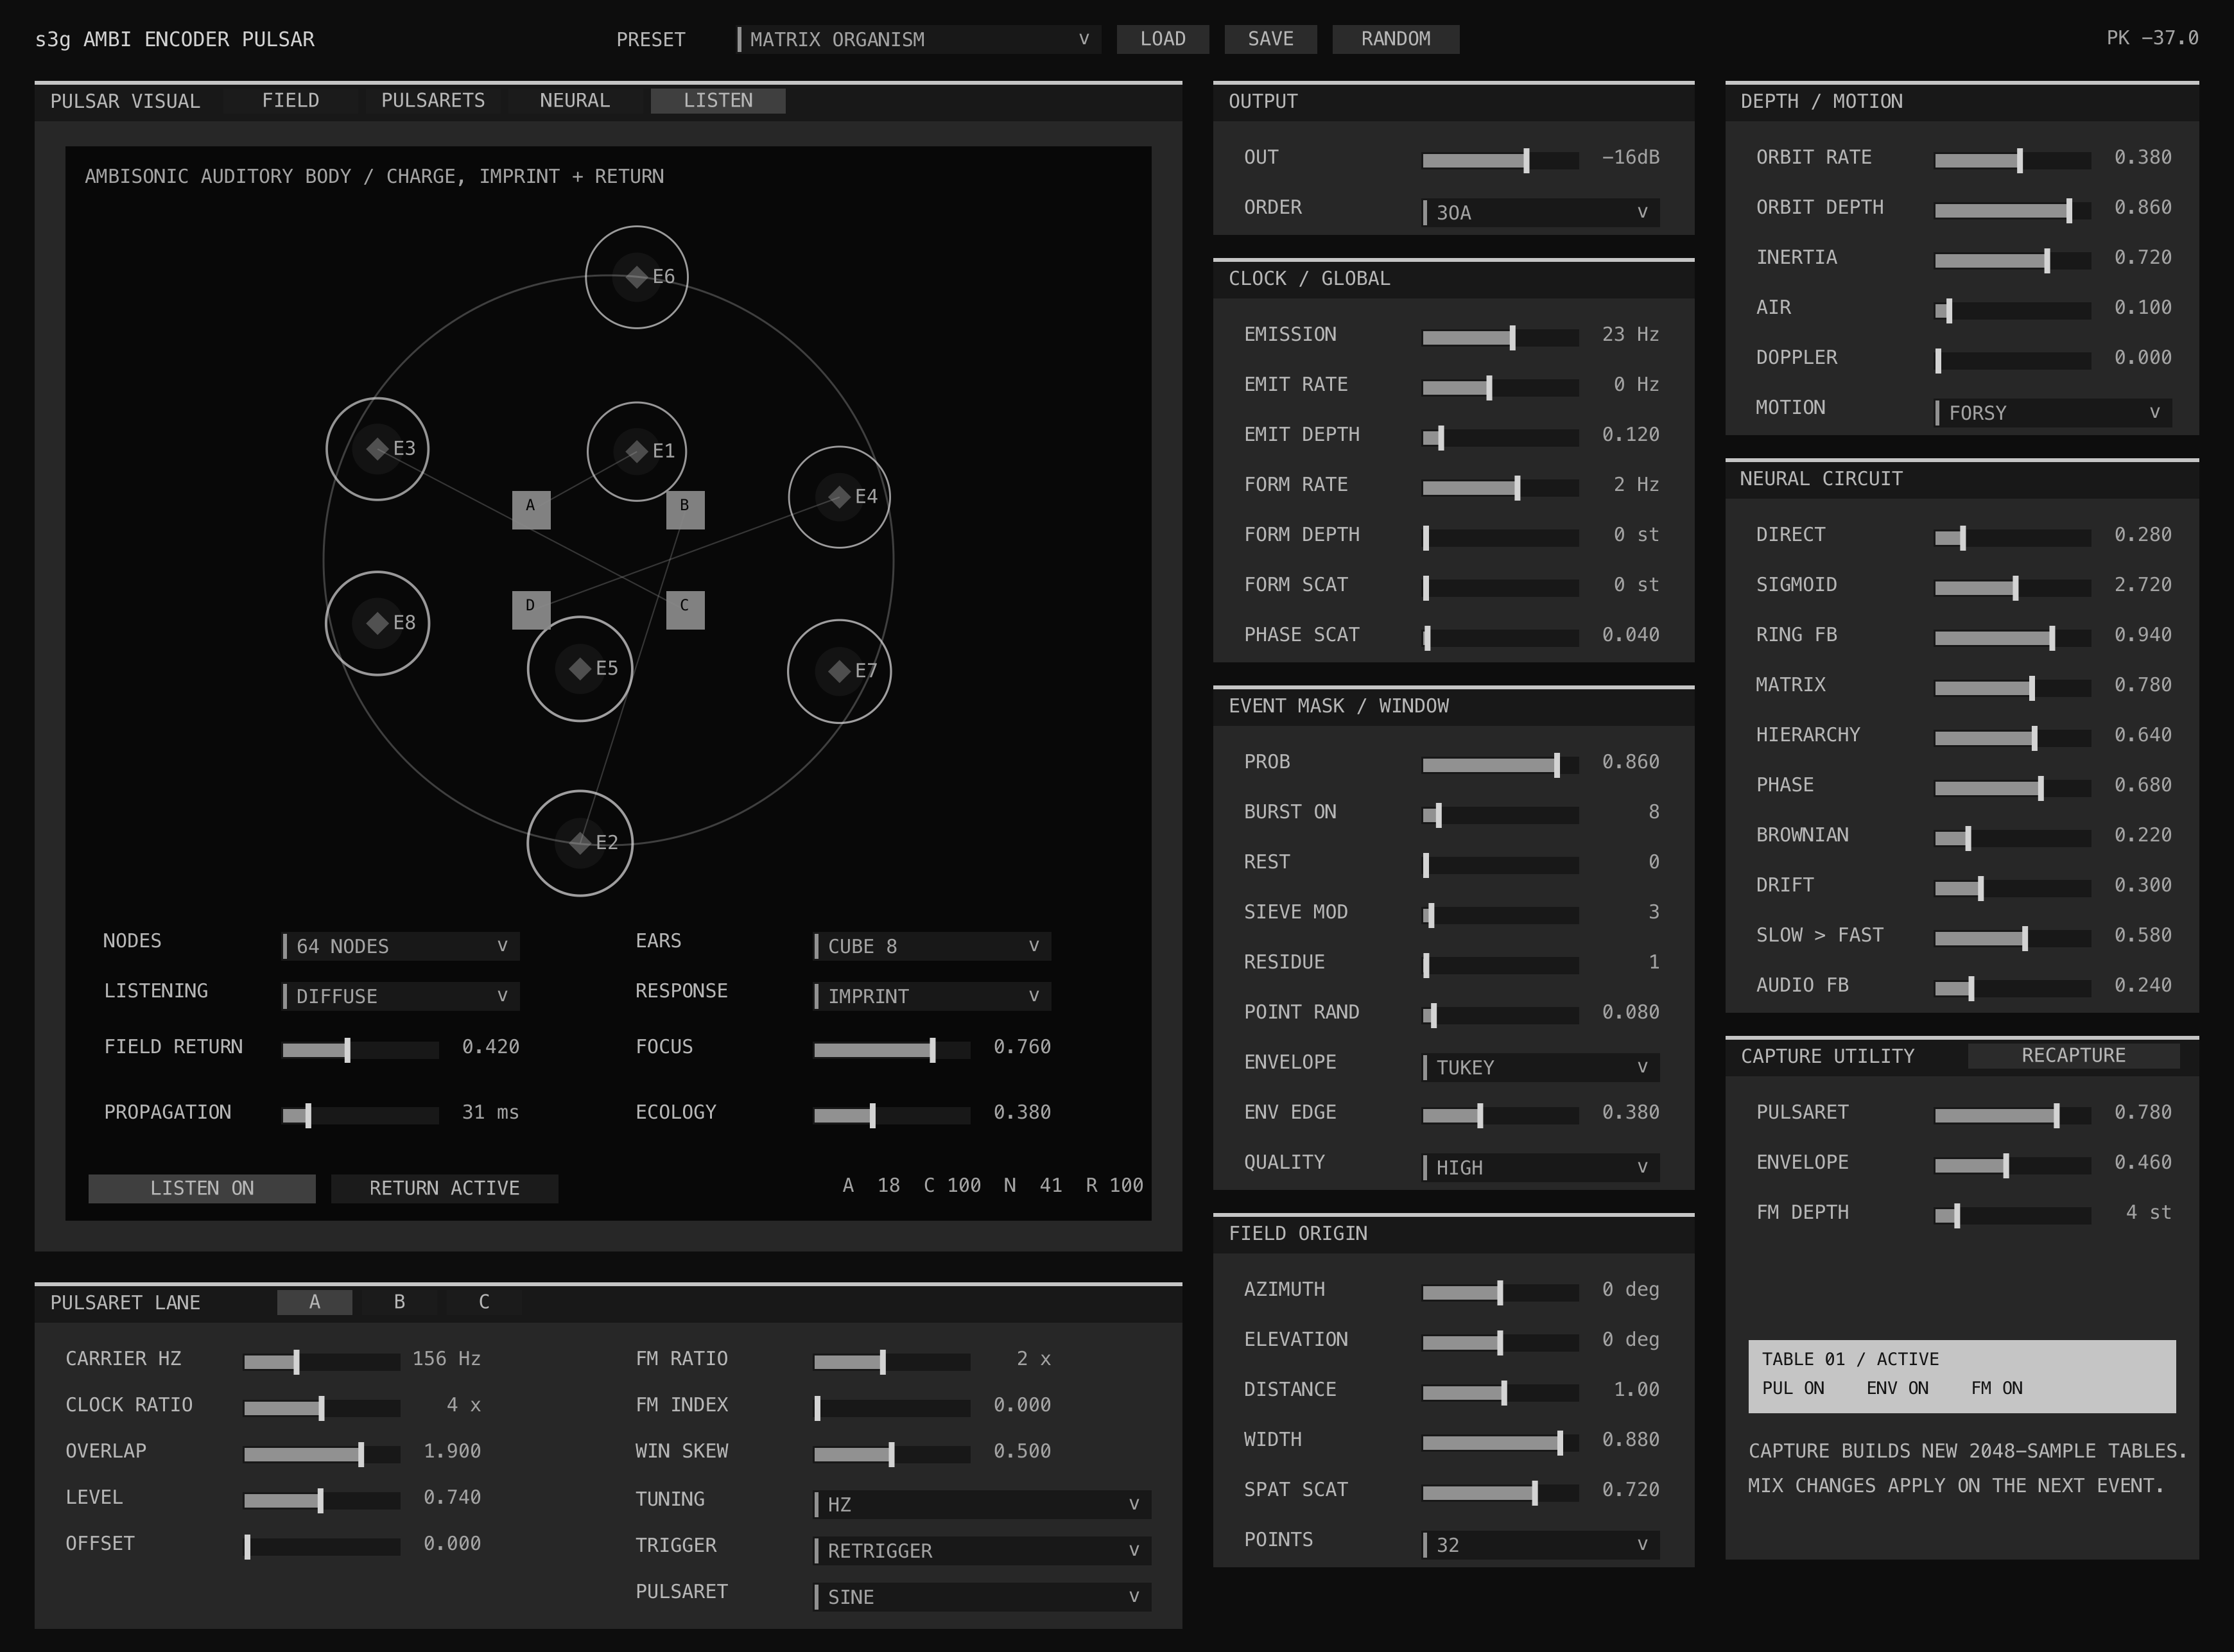2234x1652 pixels.
Task: Open the LISTENING DIFFUSE dropdown
Action: tap(401, 996)
